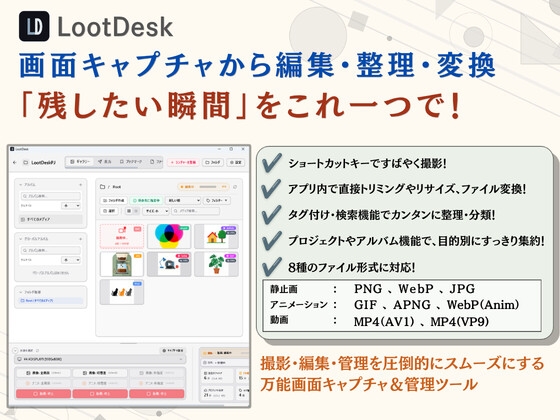
Task: Open the desk lamp video thumbnail
Action: click(169, 264)
